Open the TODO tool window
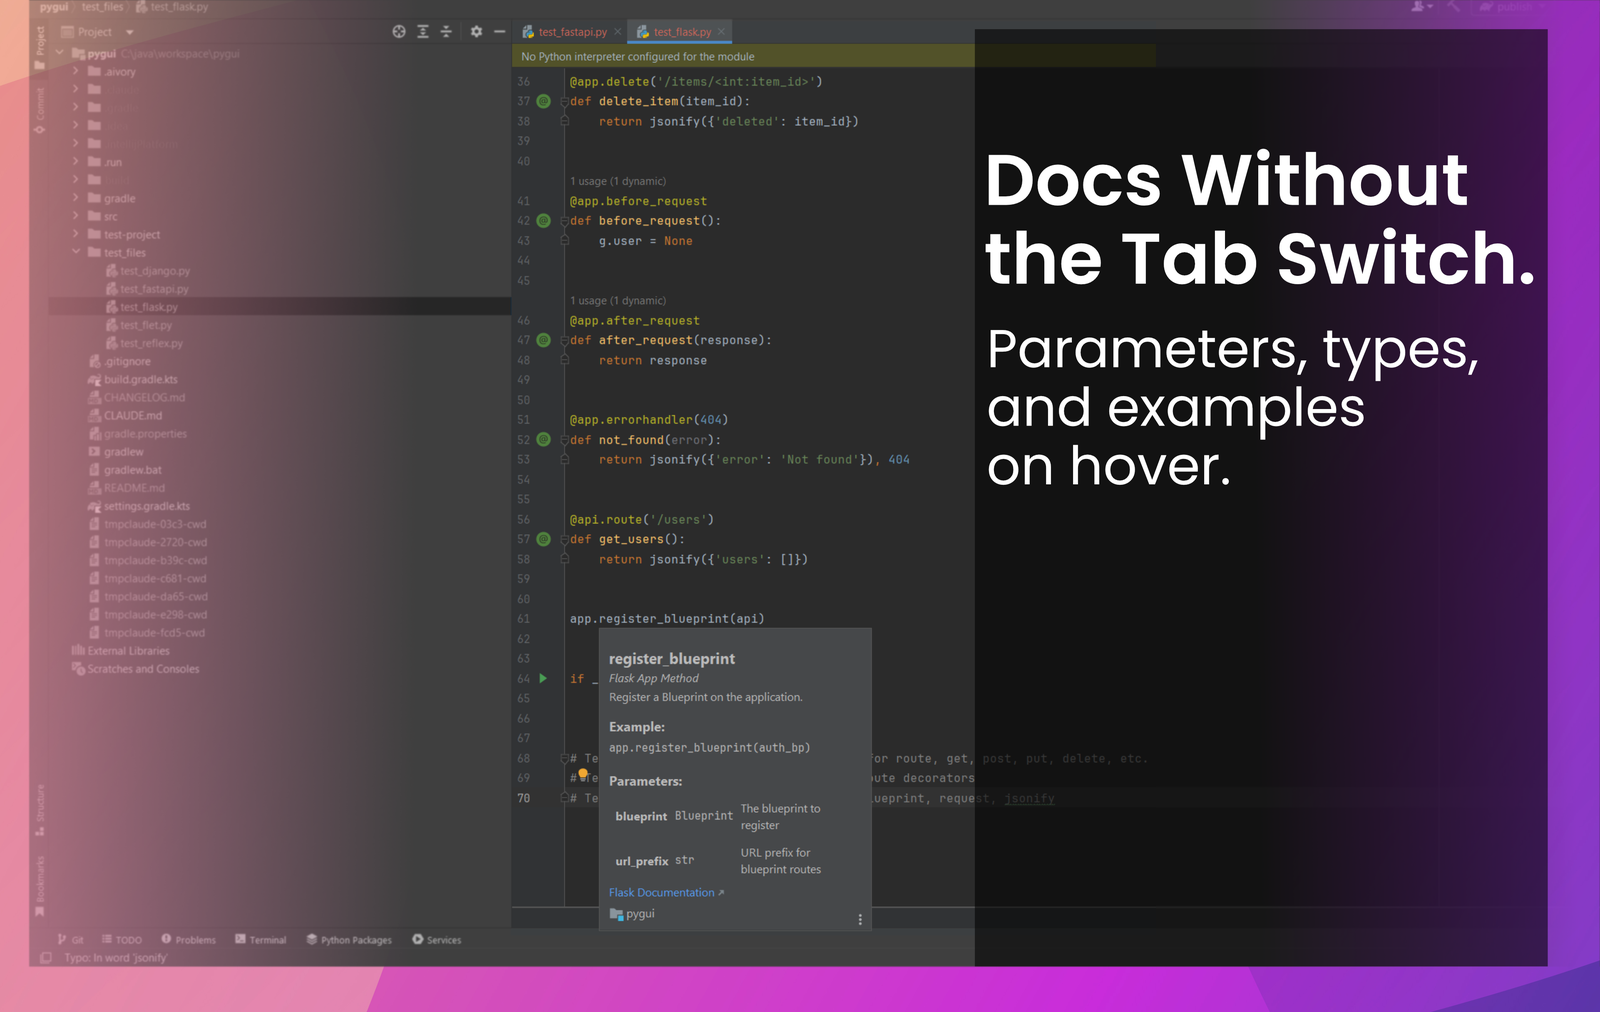Viewport: 1600px width, 1012px height. point(122,940)
